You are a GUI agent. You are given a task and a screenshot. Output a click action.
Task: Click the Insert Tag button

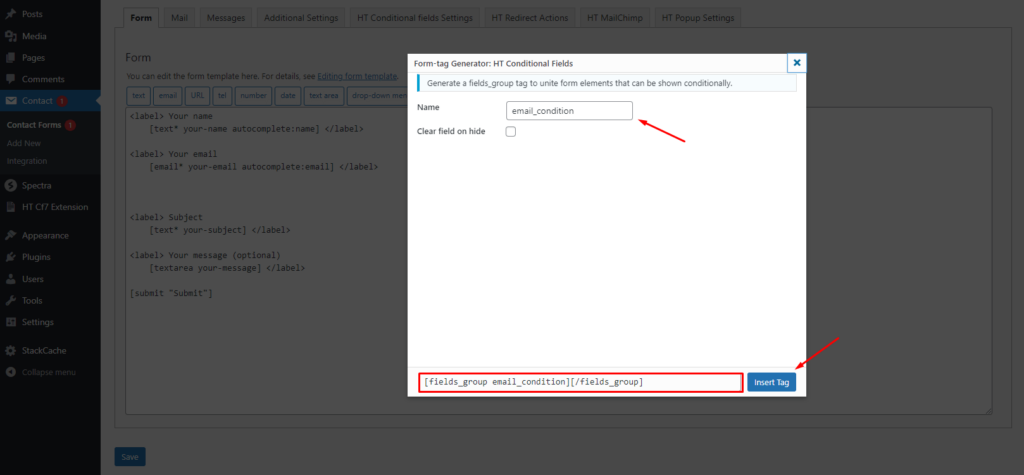tap(771, 383)
